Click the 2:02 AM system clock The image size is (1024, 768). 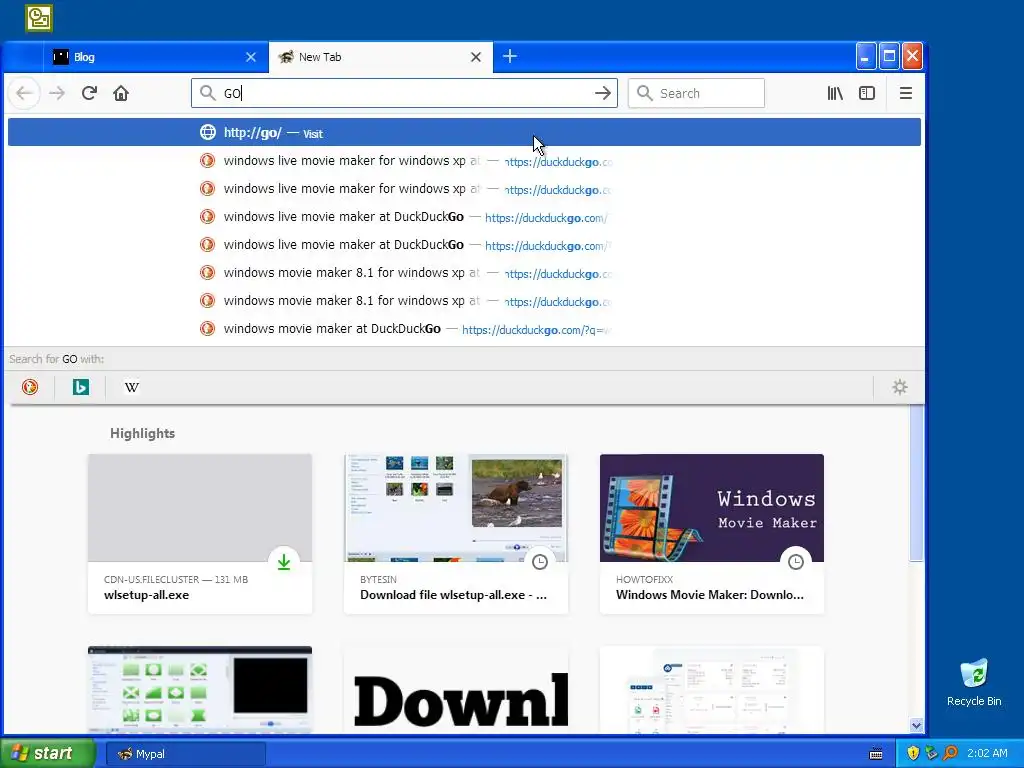click(x=987, y=753)
